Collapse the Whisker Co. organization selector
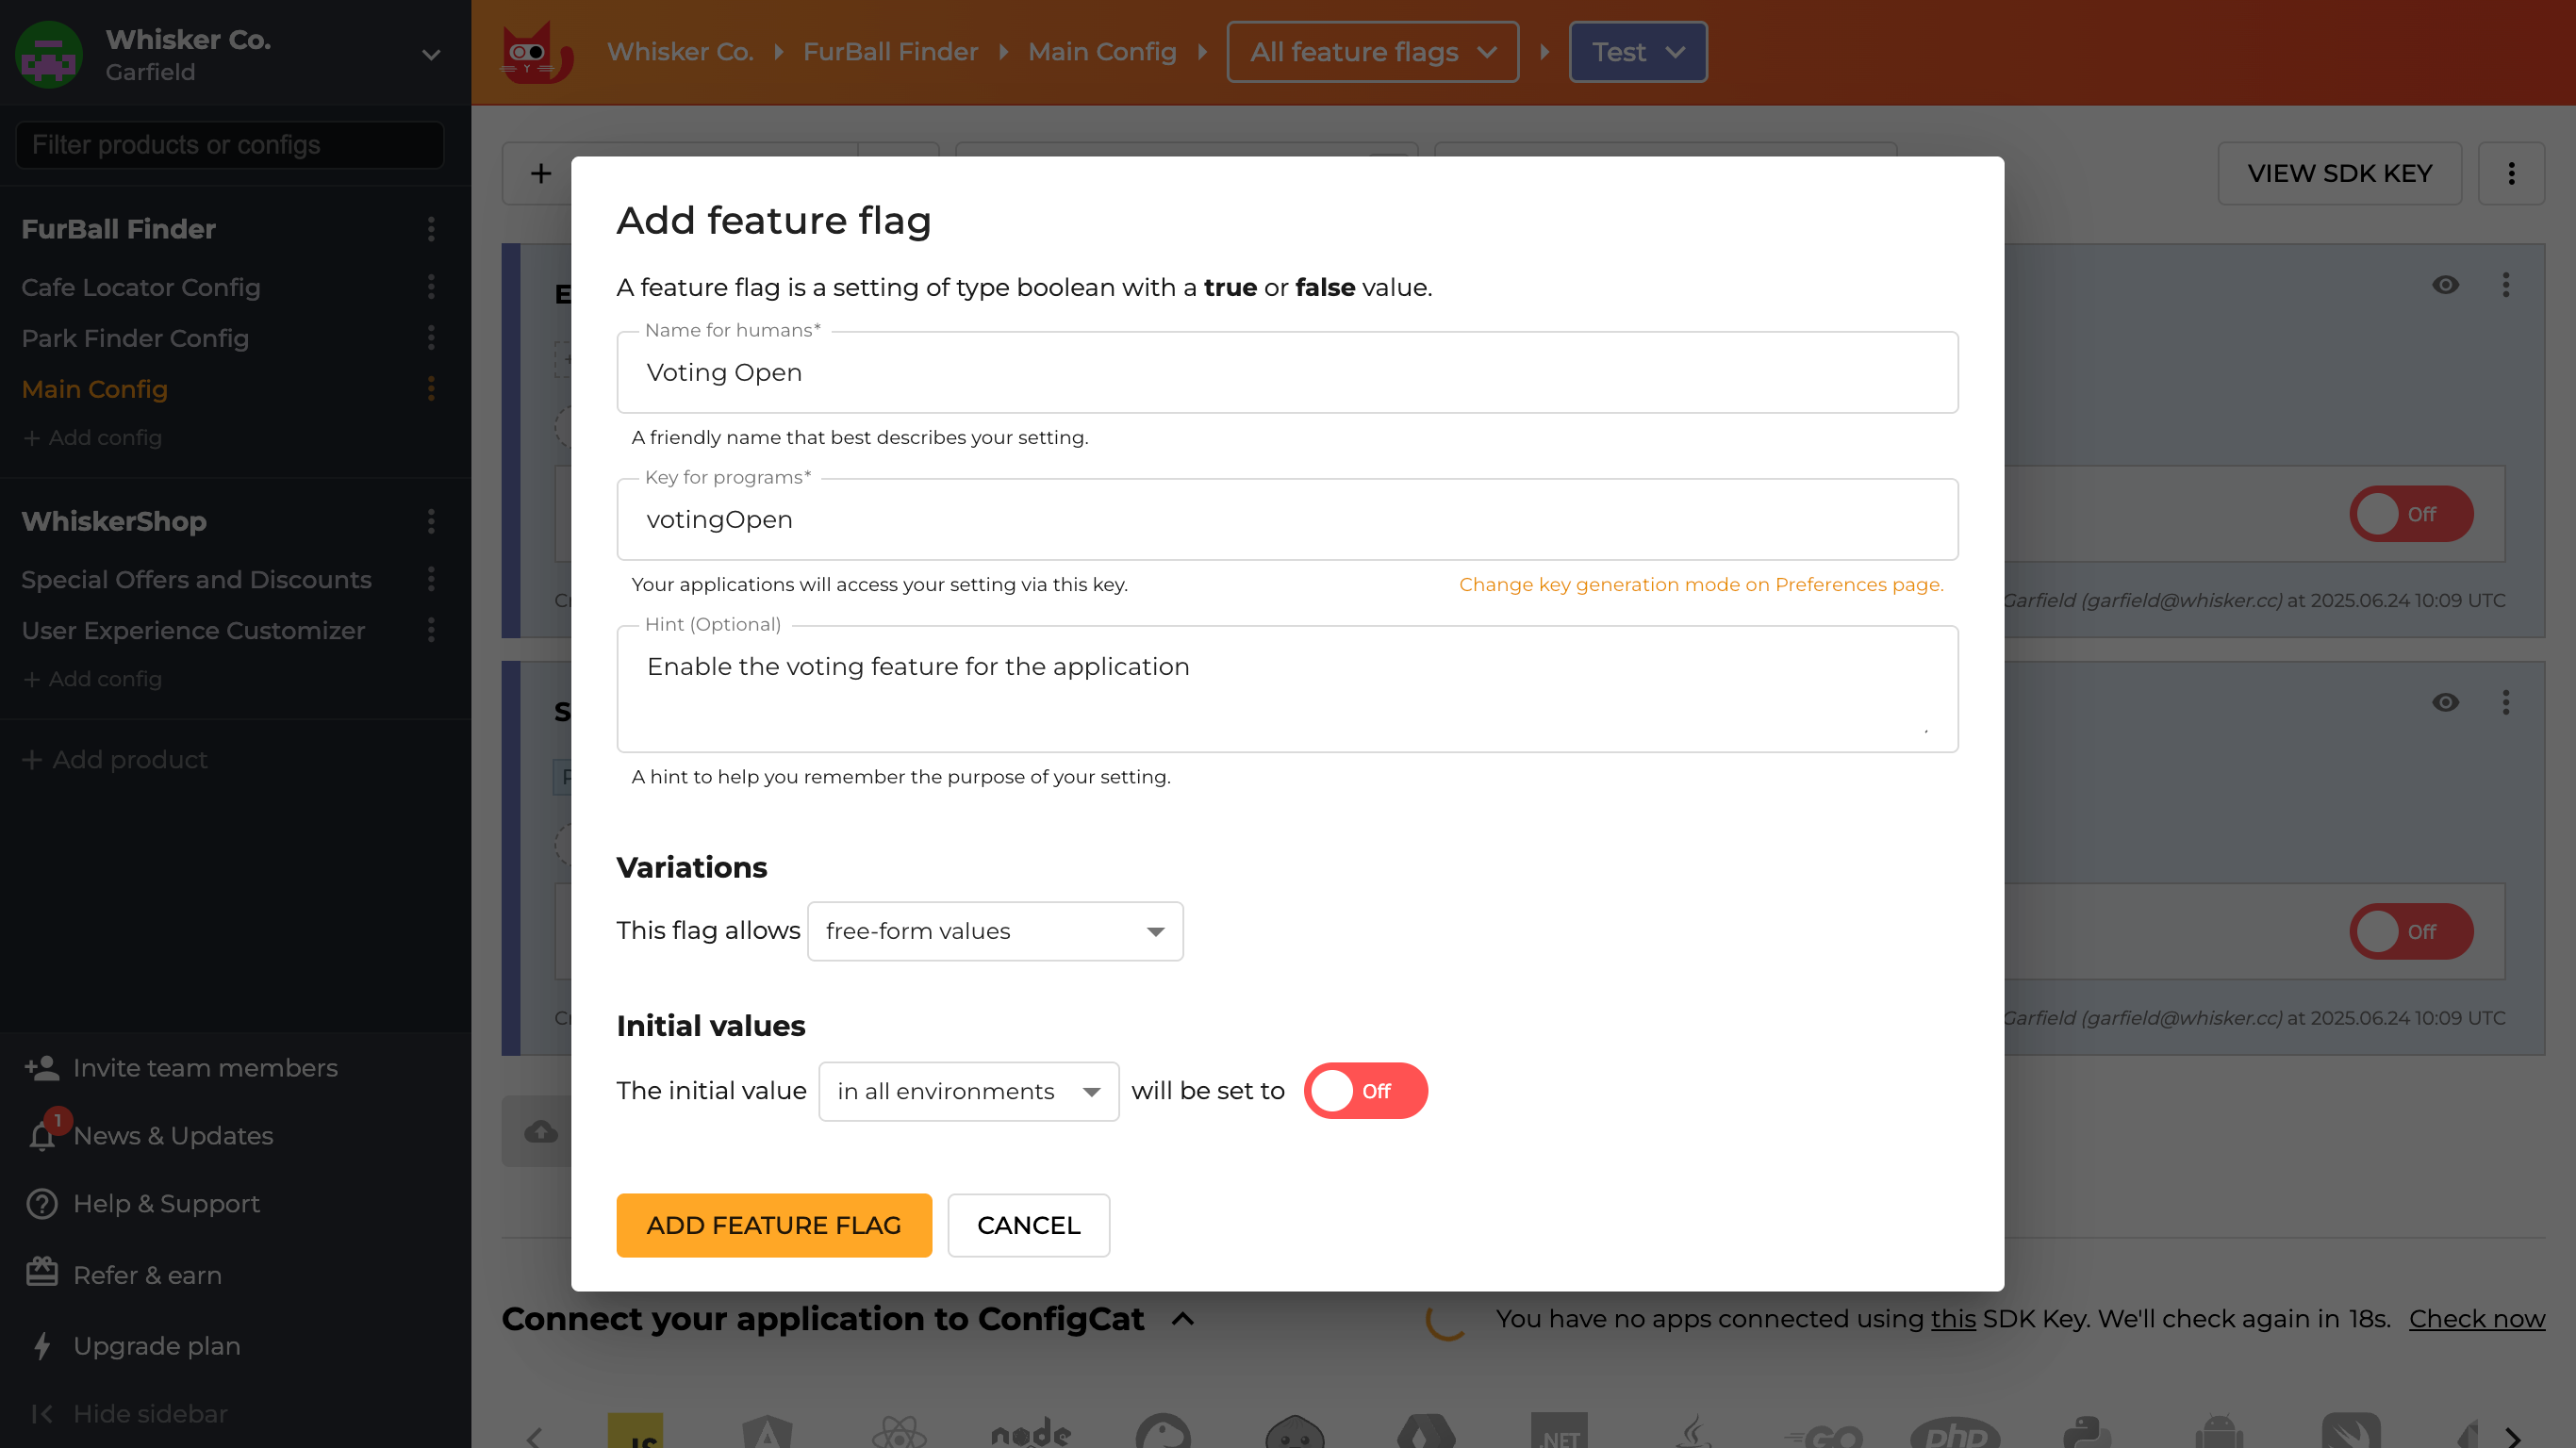This screenshot has width=2576, height=1448. tap(430, 55)
